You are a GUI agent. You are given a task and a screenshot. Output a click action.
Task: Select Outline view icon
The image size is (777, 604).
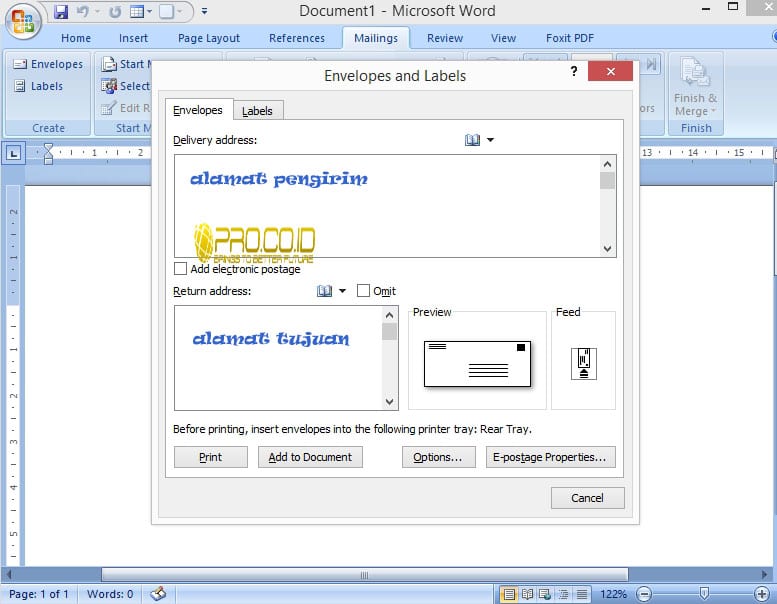coord(563,594)
